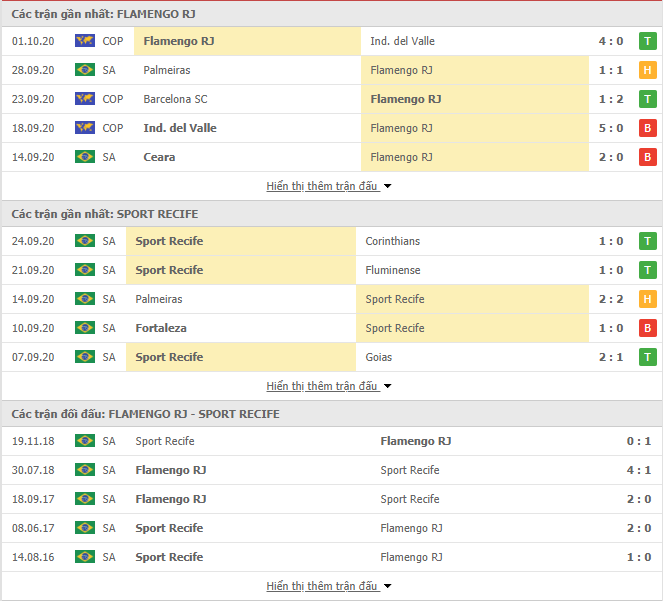Click the green T badge for Sport Recife vs Corinthians

pyautogui.click(x=647, y=241)
